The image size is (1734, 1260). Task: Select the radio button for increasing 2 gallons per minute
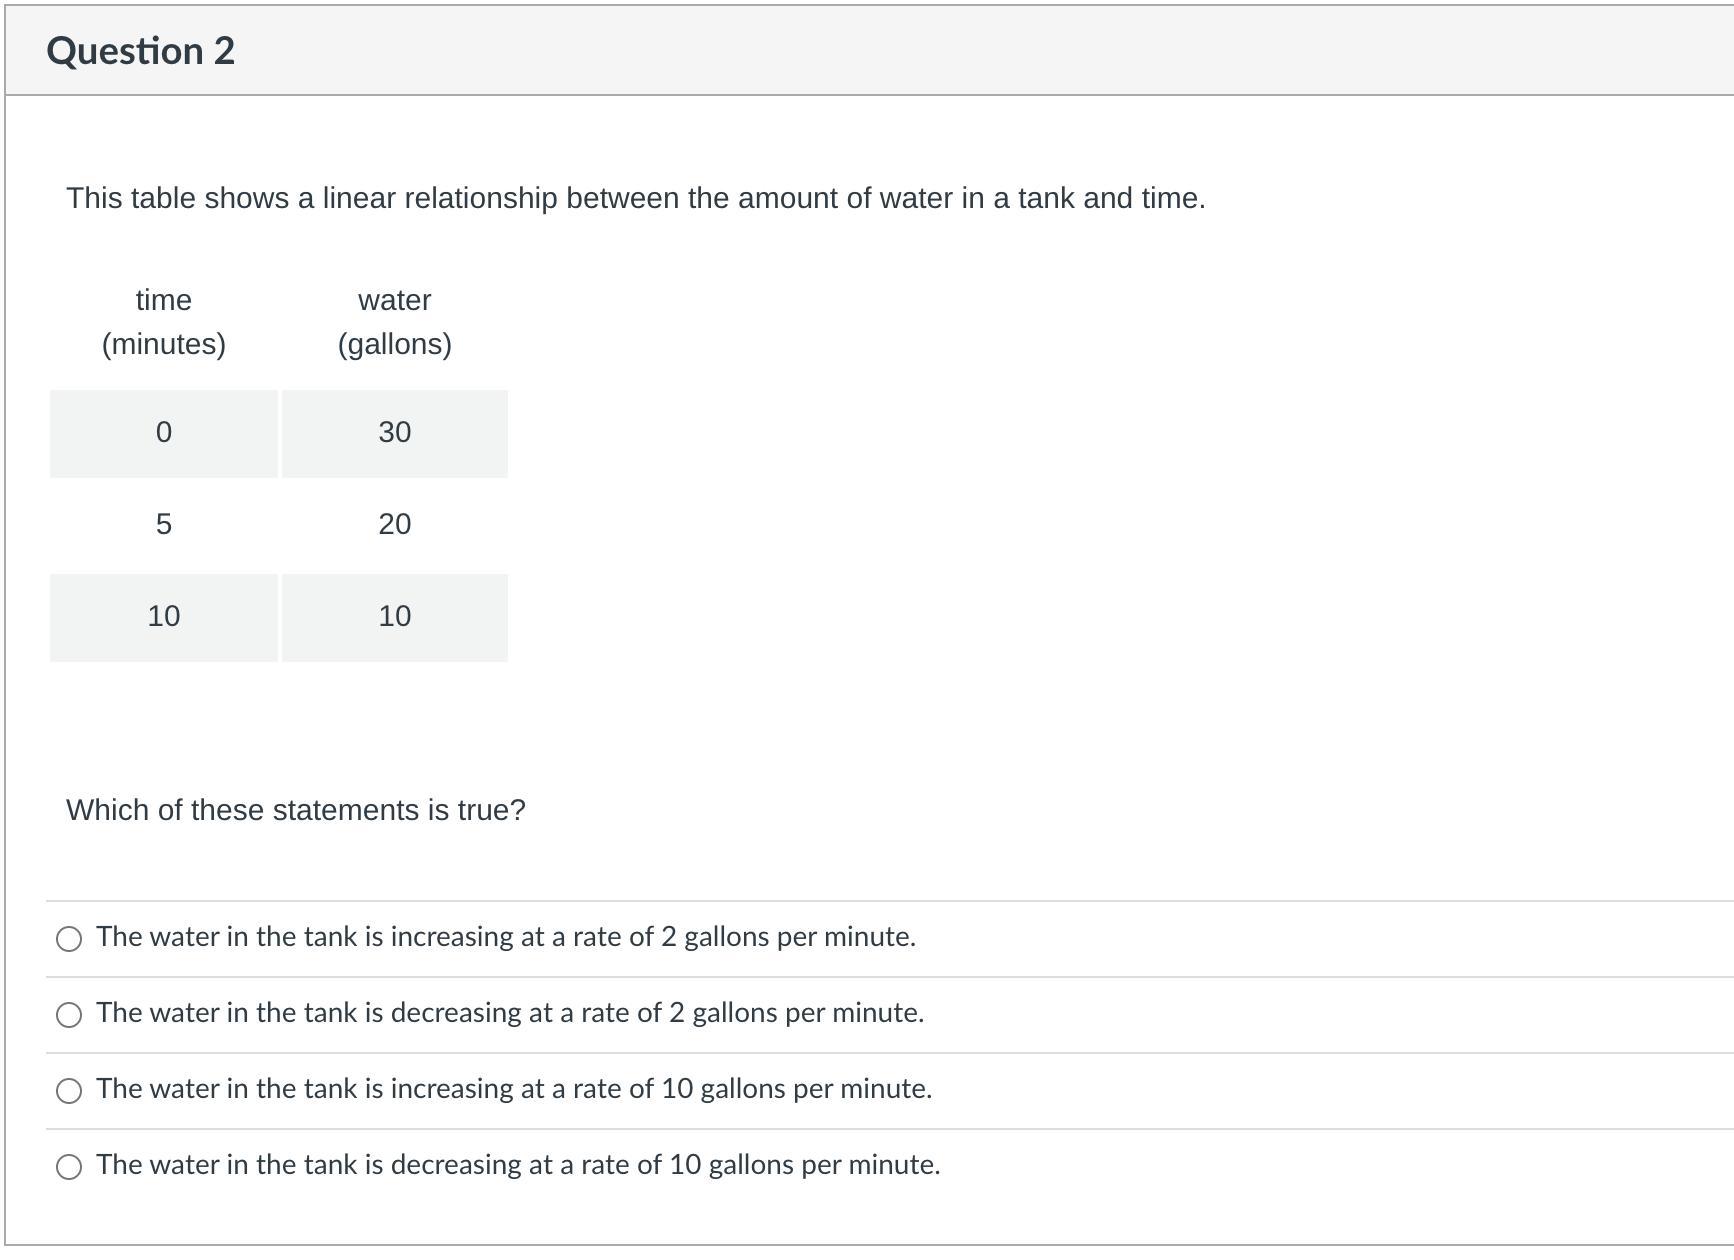69,938
